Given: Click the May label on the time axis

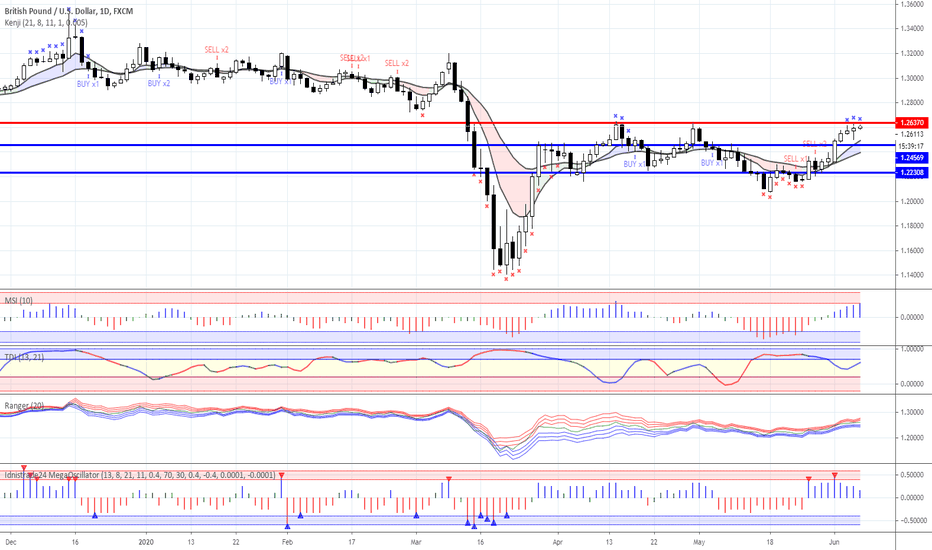Looking at the screenshot, I should point(698,542).
